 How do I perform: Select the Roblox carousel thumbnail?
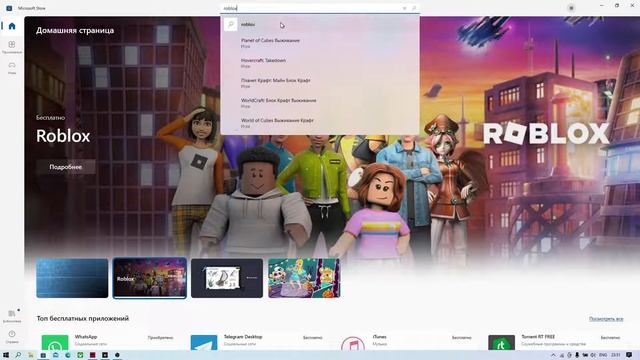tap(149, 278)
